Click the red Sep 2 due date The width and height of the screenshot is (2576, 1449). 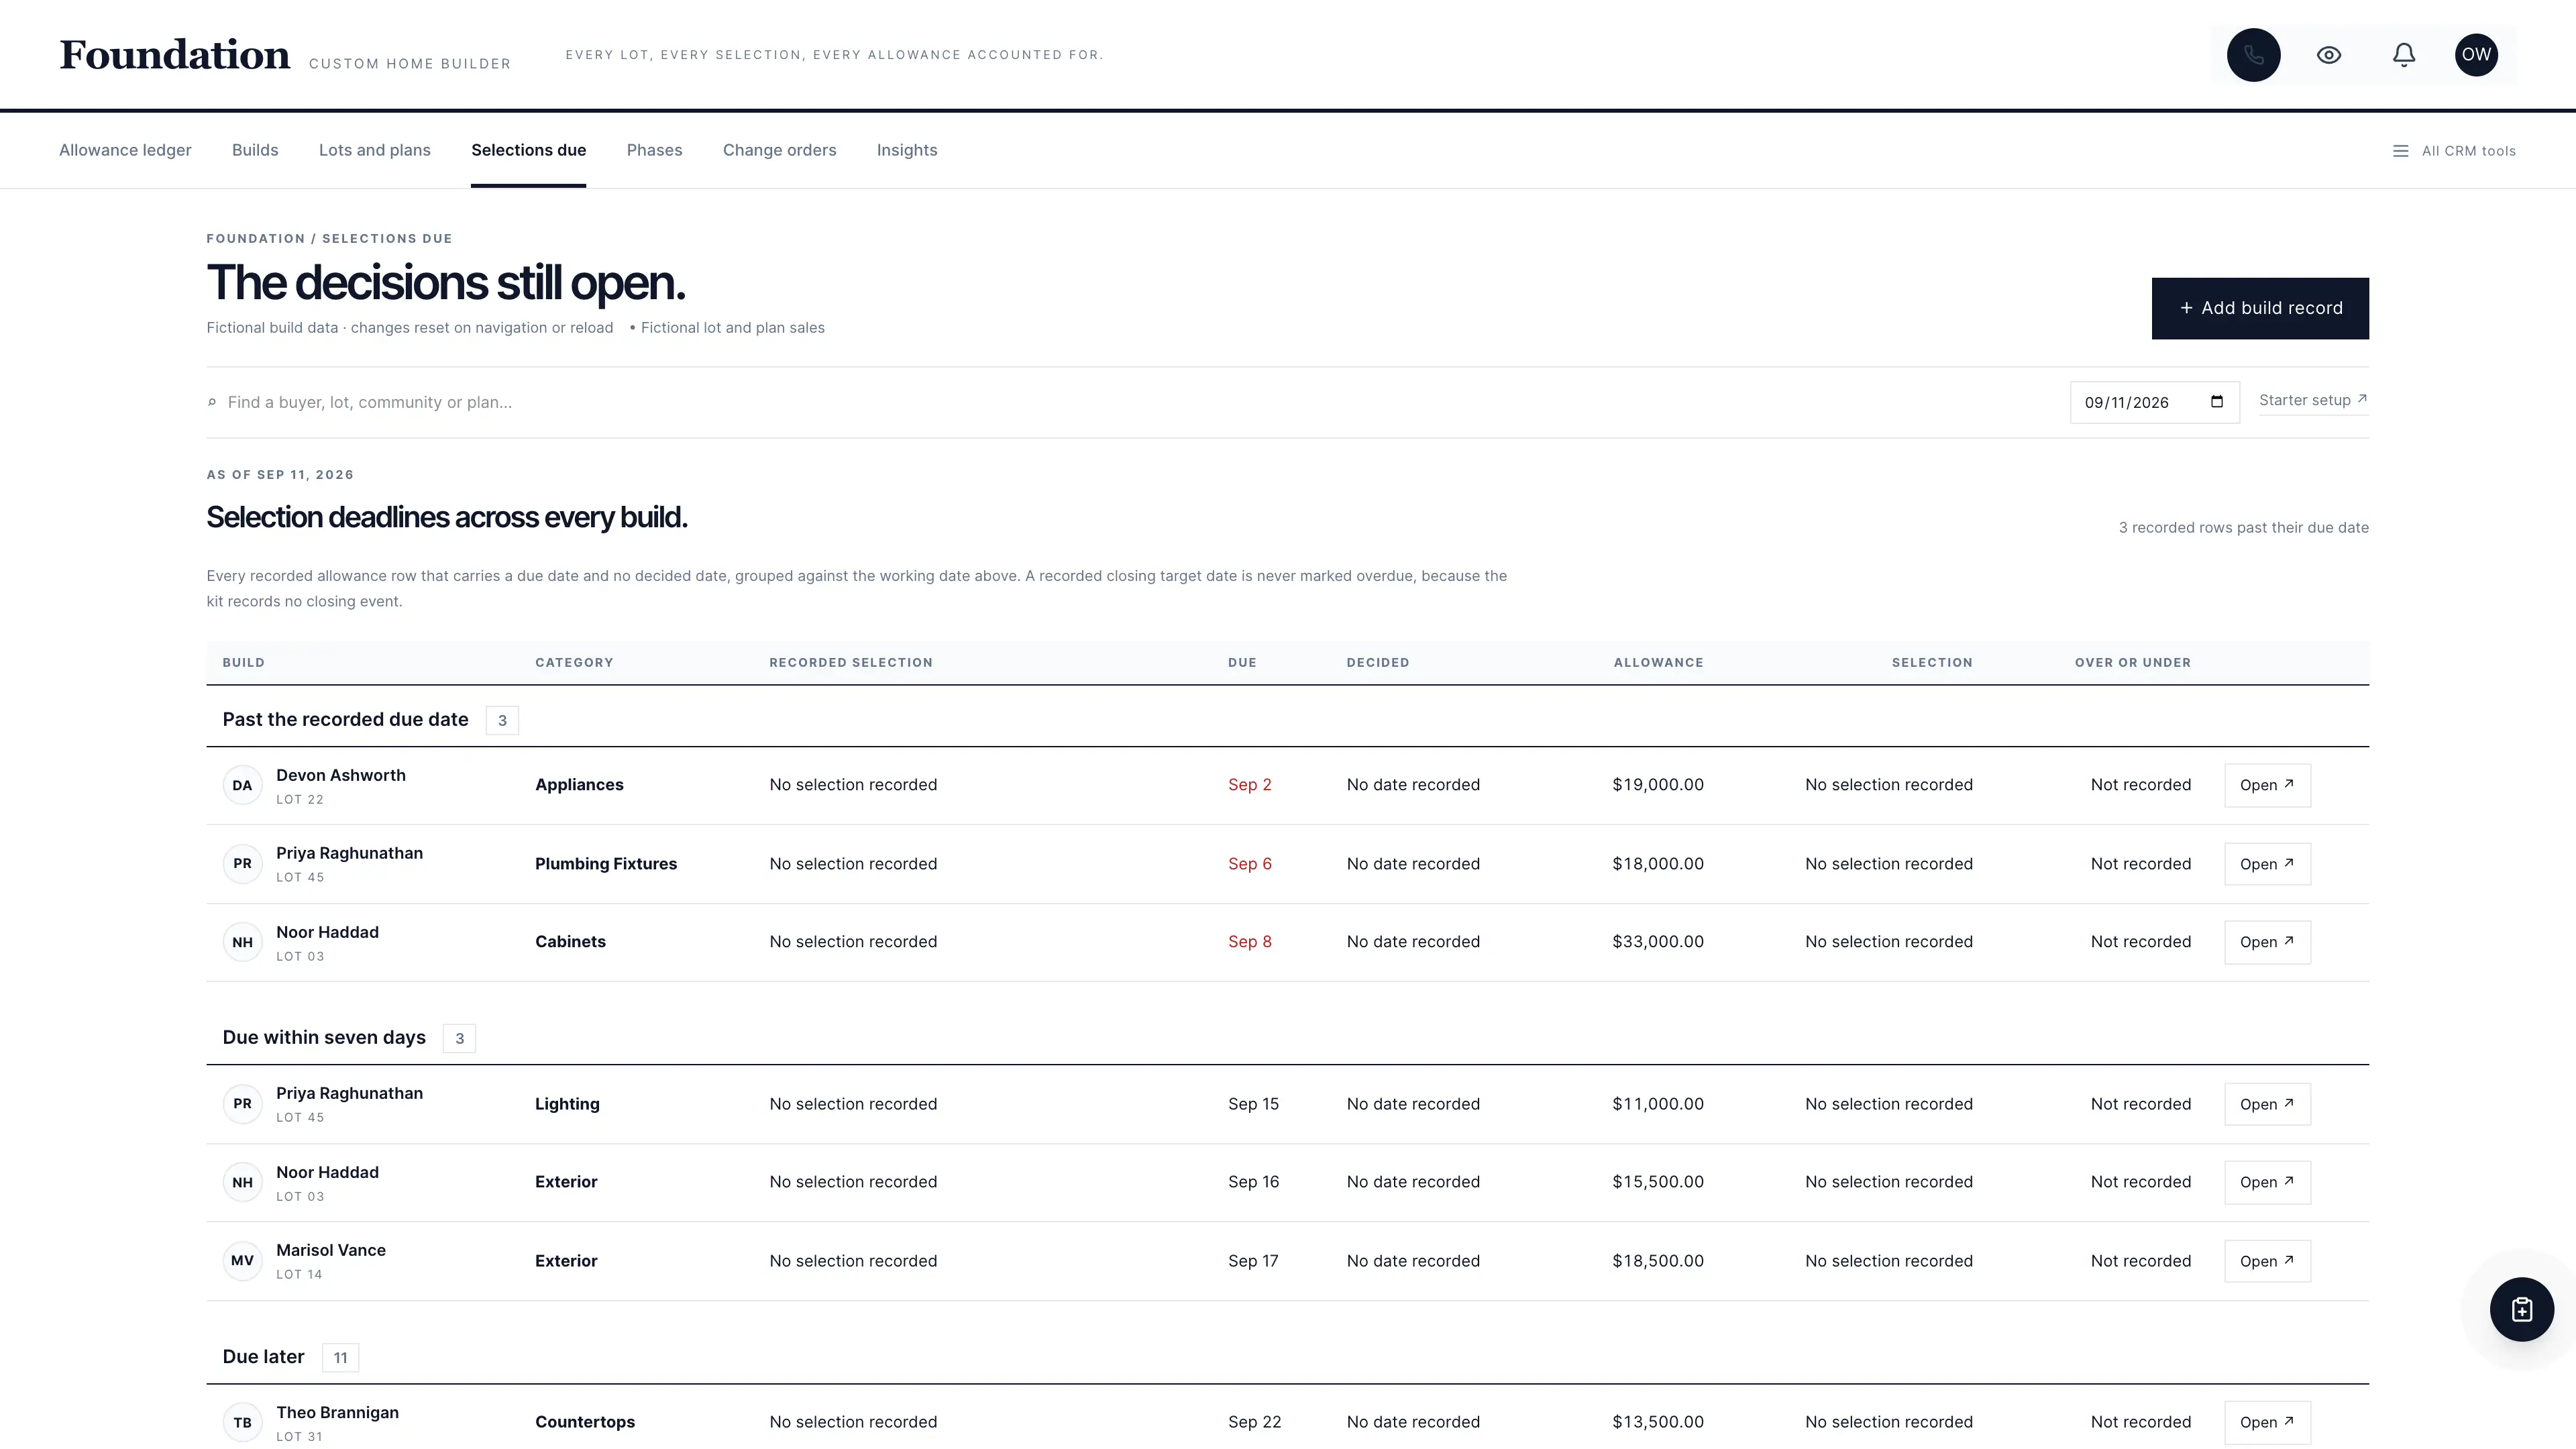point(1250,785)
